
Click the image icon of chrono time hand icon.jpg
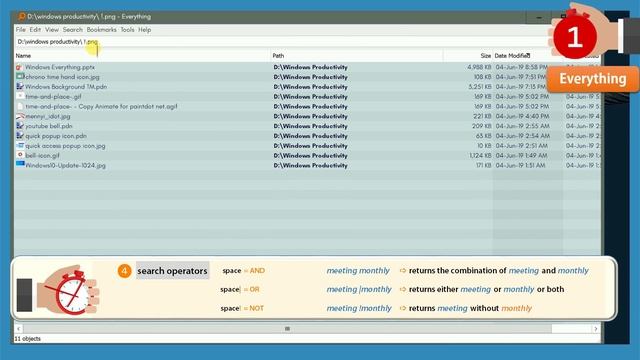coord(20,77)
